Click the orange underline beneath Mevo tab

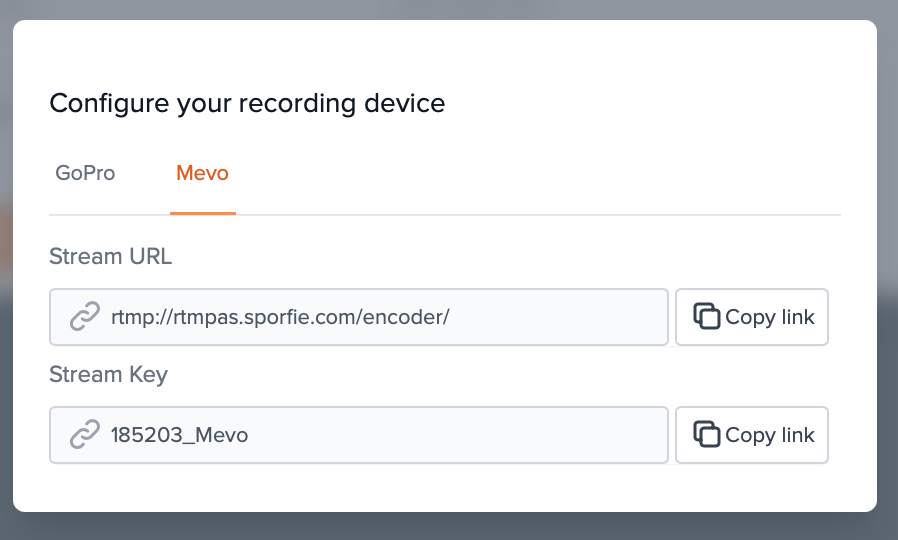(203, 213)
